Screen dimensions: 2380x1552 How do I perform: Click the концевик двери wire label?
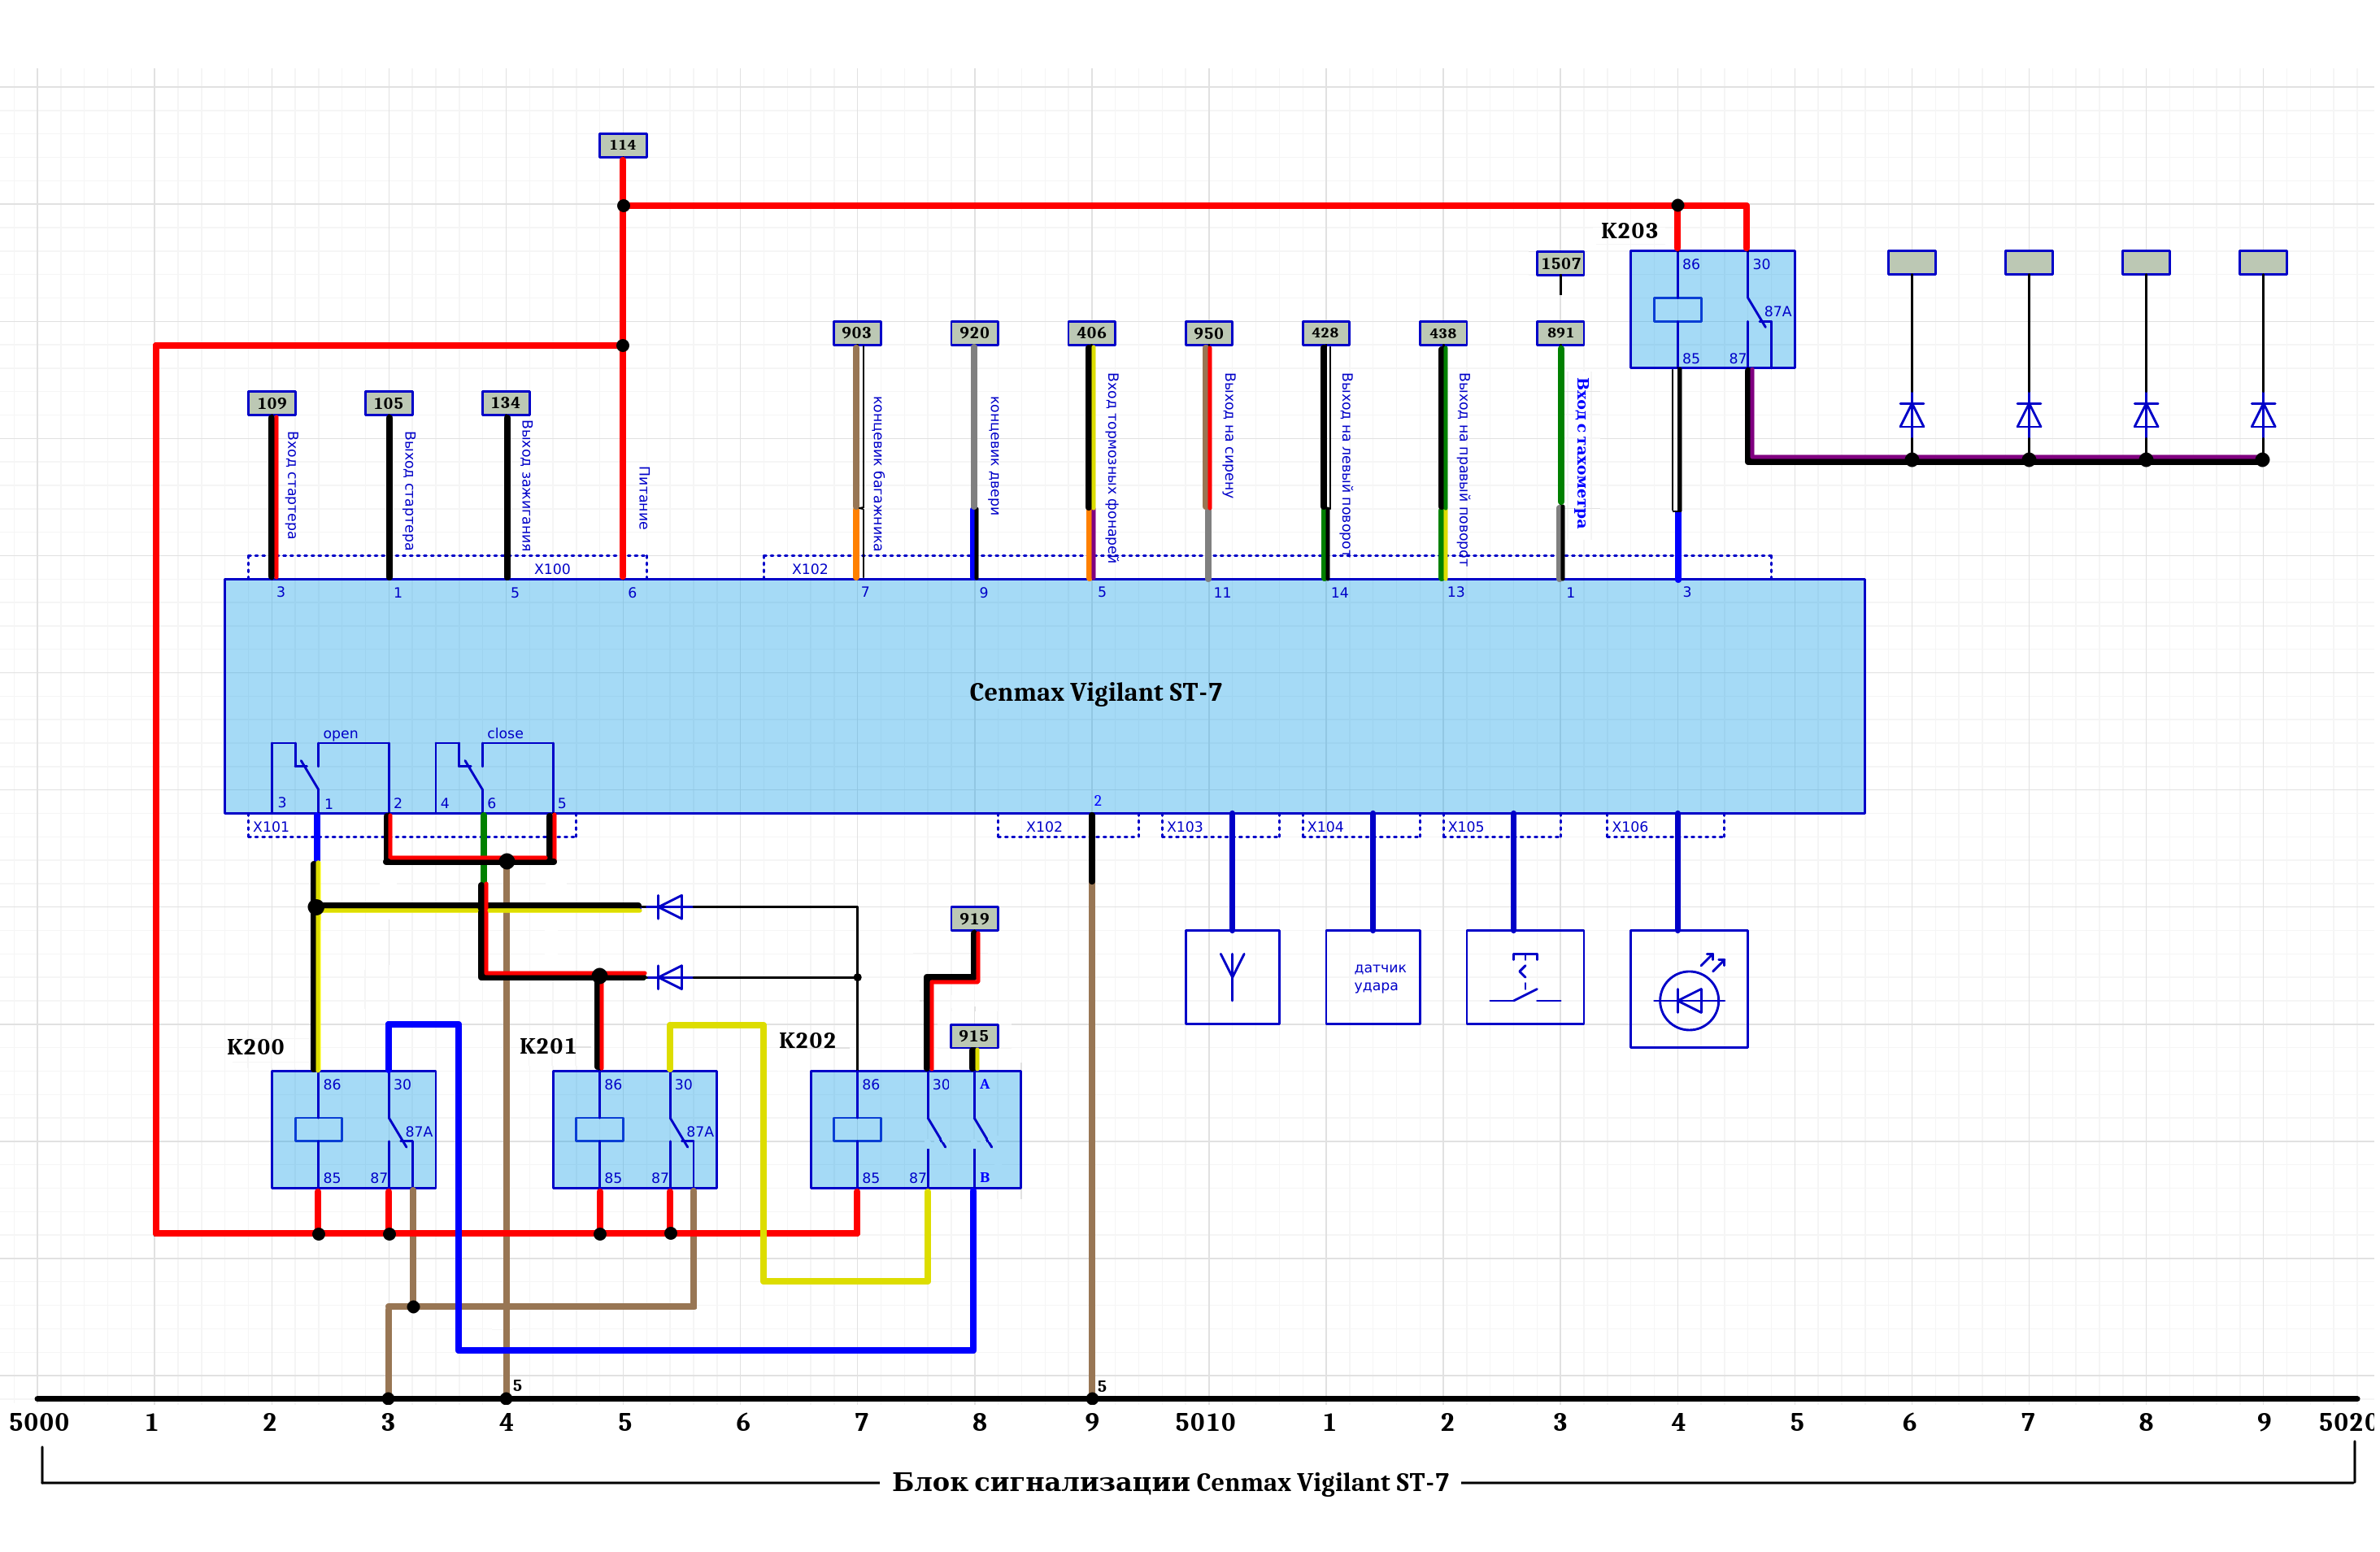[996, 457]
